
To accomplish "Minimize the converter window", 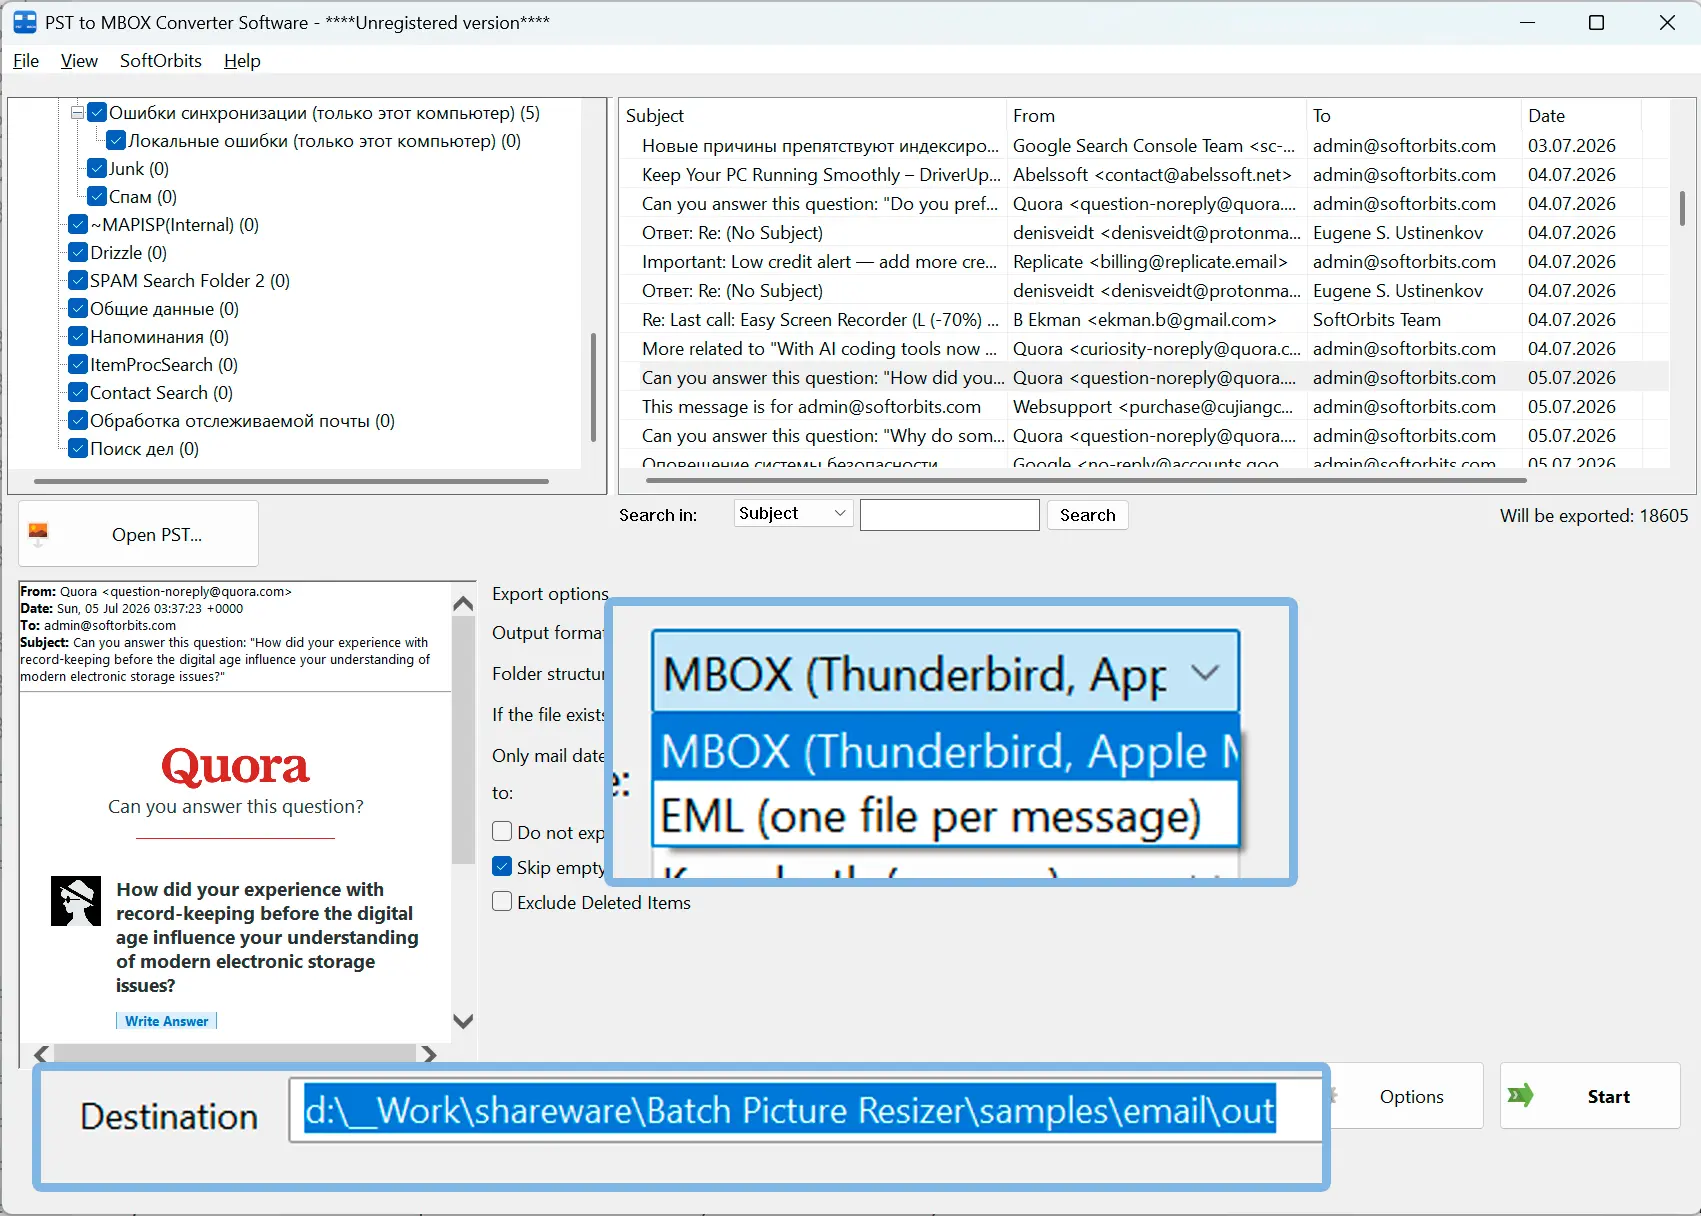I will coord(1527,22).
